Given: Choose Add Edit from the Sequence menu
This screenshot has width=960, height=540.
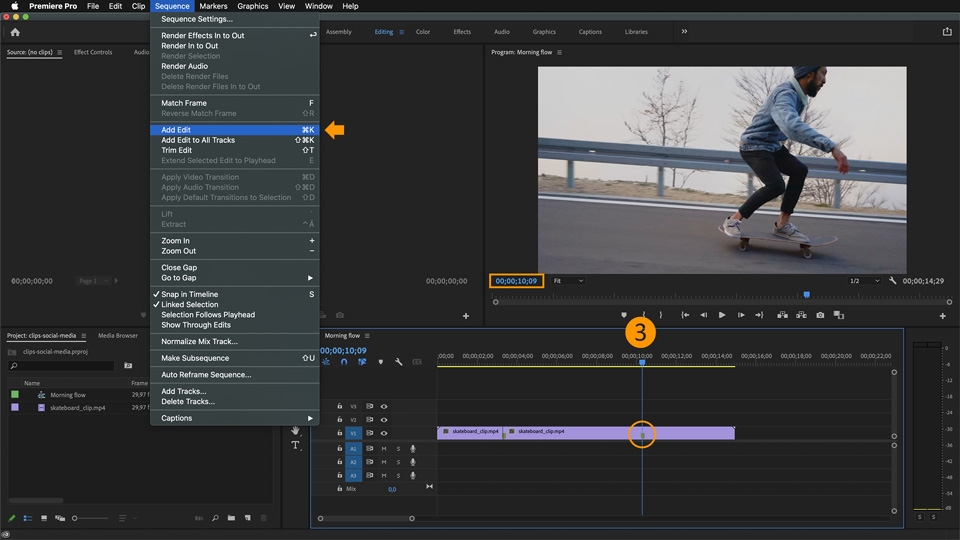Looking at the screenshot, I should 234,130.
